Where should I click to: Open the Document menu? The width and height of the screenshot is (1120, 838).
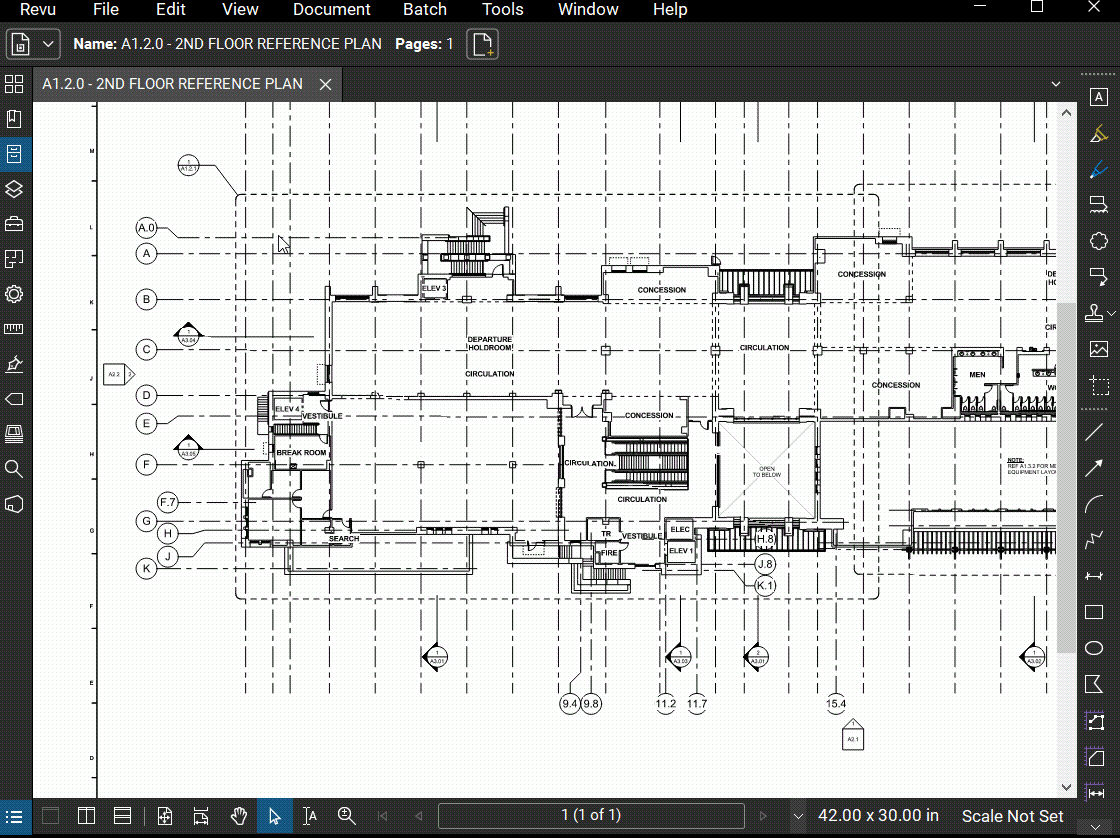pyautogui.click(x=331, y=10)
